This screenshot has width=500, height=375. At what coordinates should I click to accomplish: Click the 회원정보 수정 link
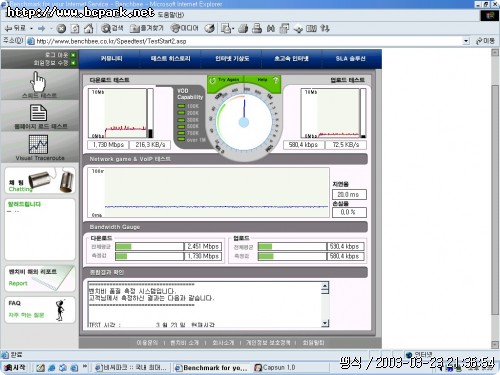(x=51, y=63)
